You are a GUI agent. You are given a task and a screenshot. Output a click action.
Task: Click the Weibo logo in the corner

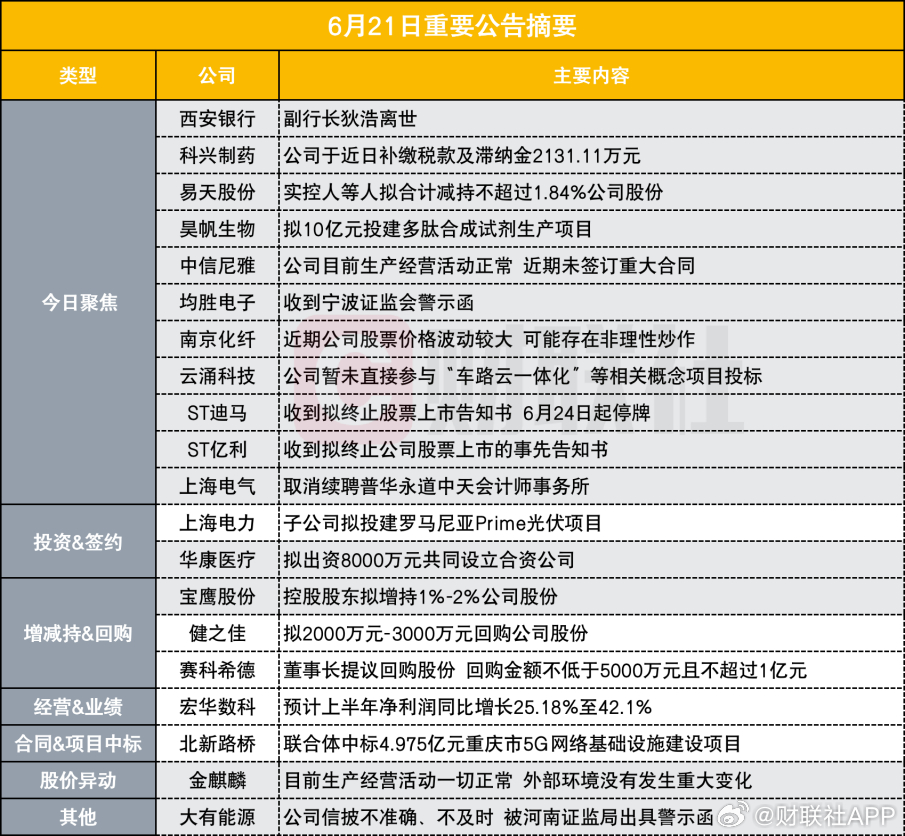click(734, 815)
